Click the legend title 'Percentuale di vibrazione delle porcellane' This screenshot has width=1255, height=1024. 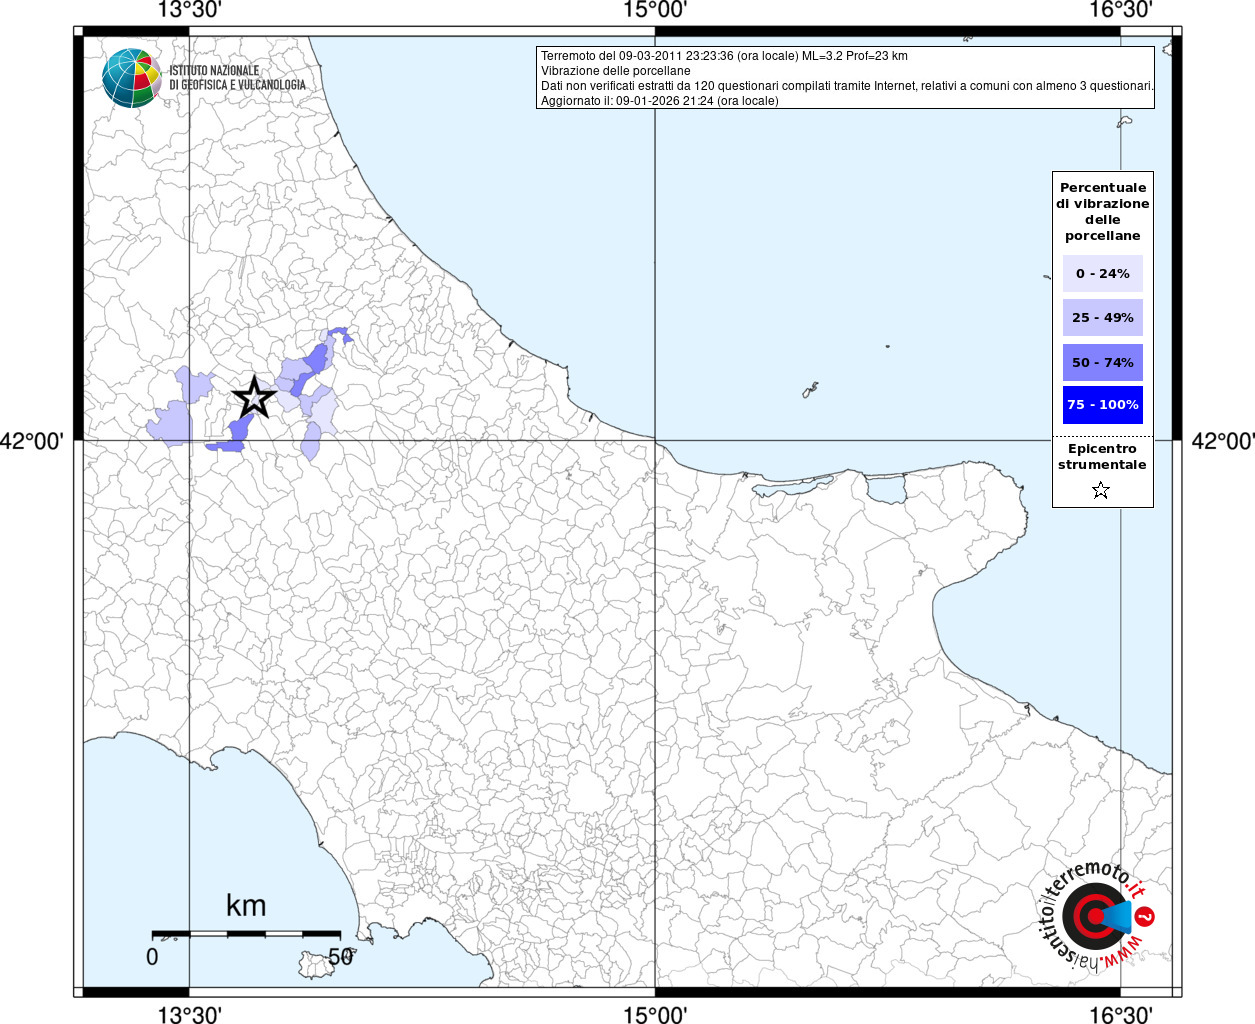pos(1102,211)
